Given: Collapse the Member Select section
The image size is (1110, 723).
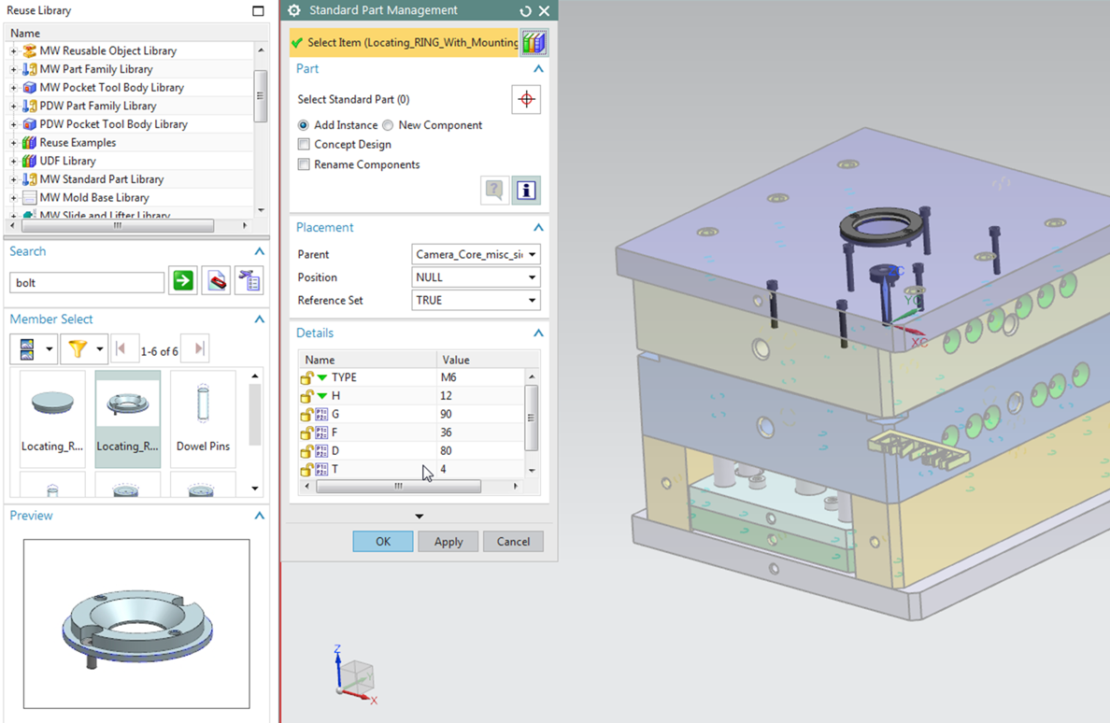Looking at the screenshot, I should (258, 318).
